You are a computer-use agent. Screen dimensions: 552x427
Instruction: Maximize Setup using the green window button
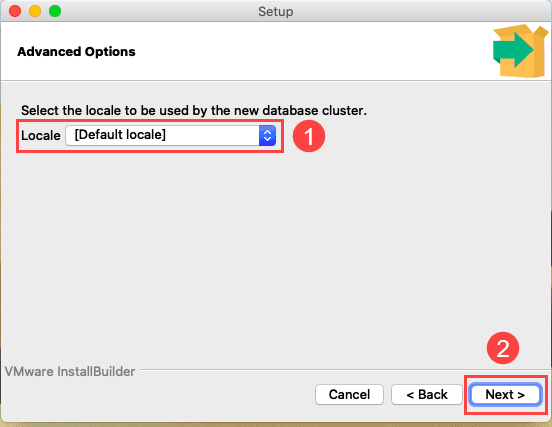(x=55, y=11)
